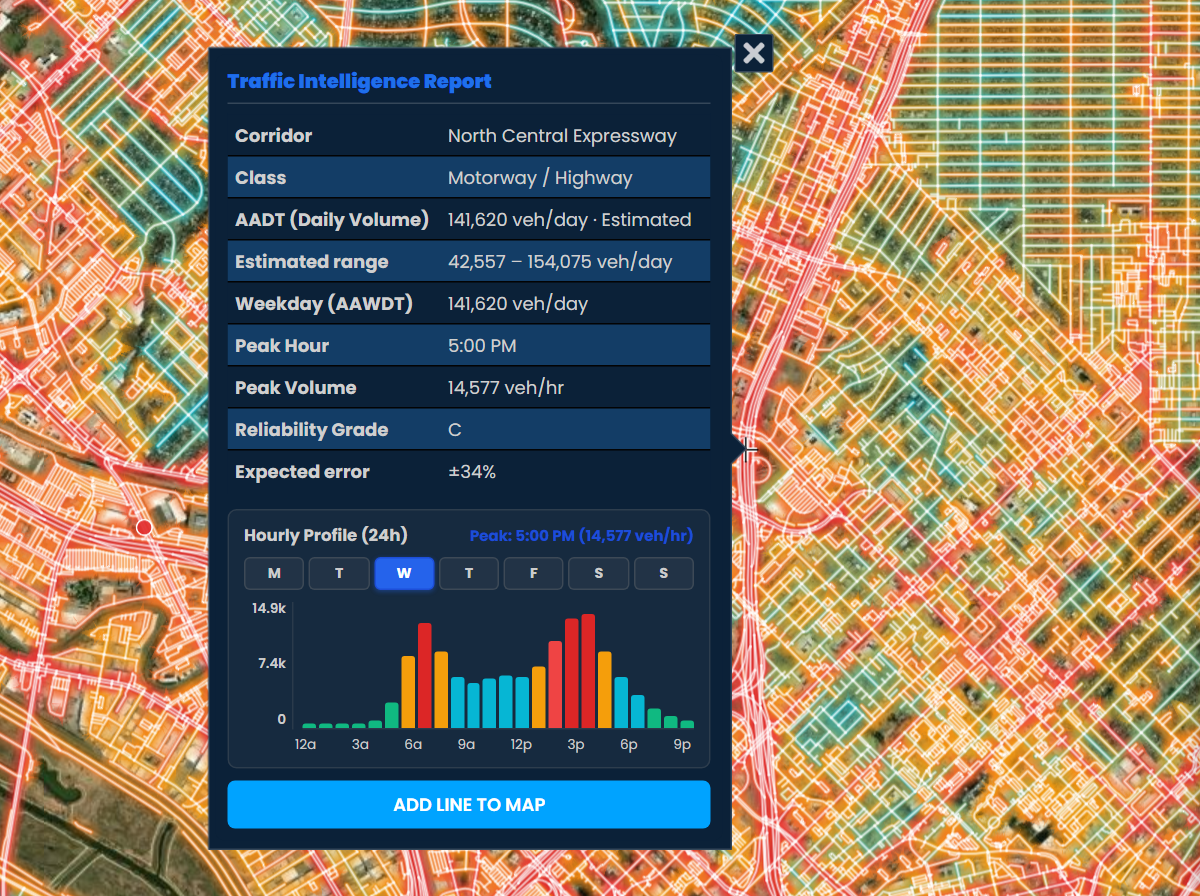
Task: Click the Reliability Grade value 'C'
Action: click(455, 430)
